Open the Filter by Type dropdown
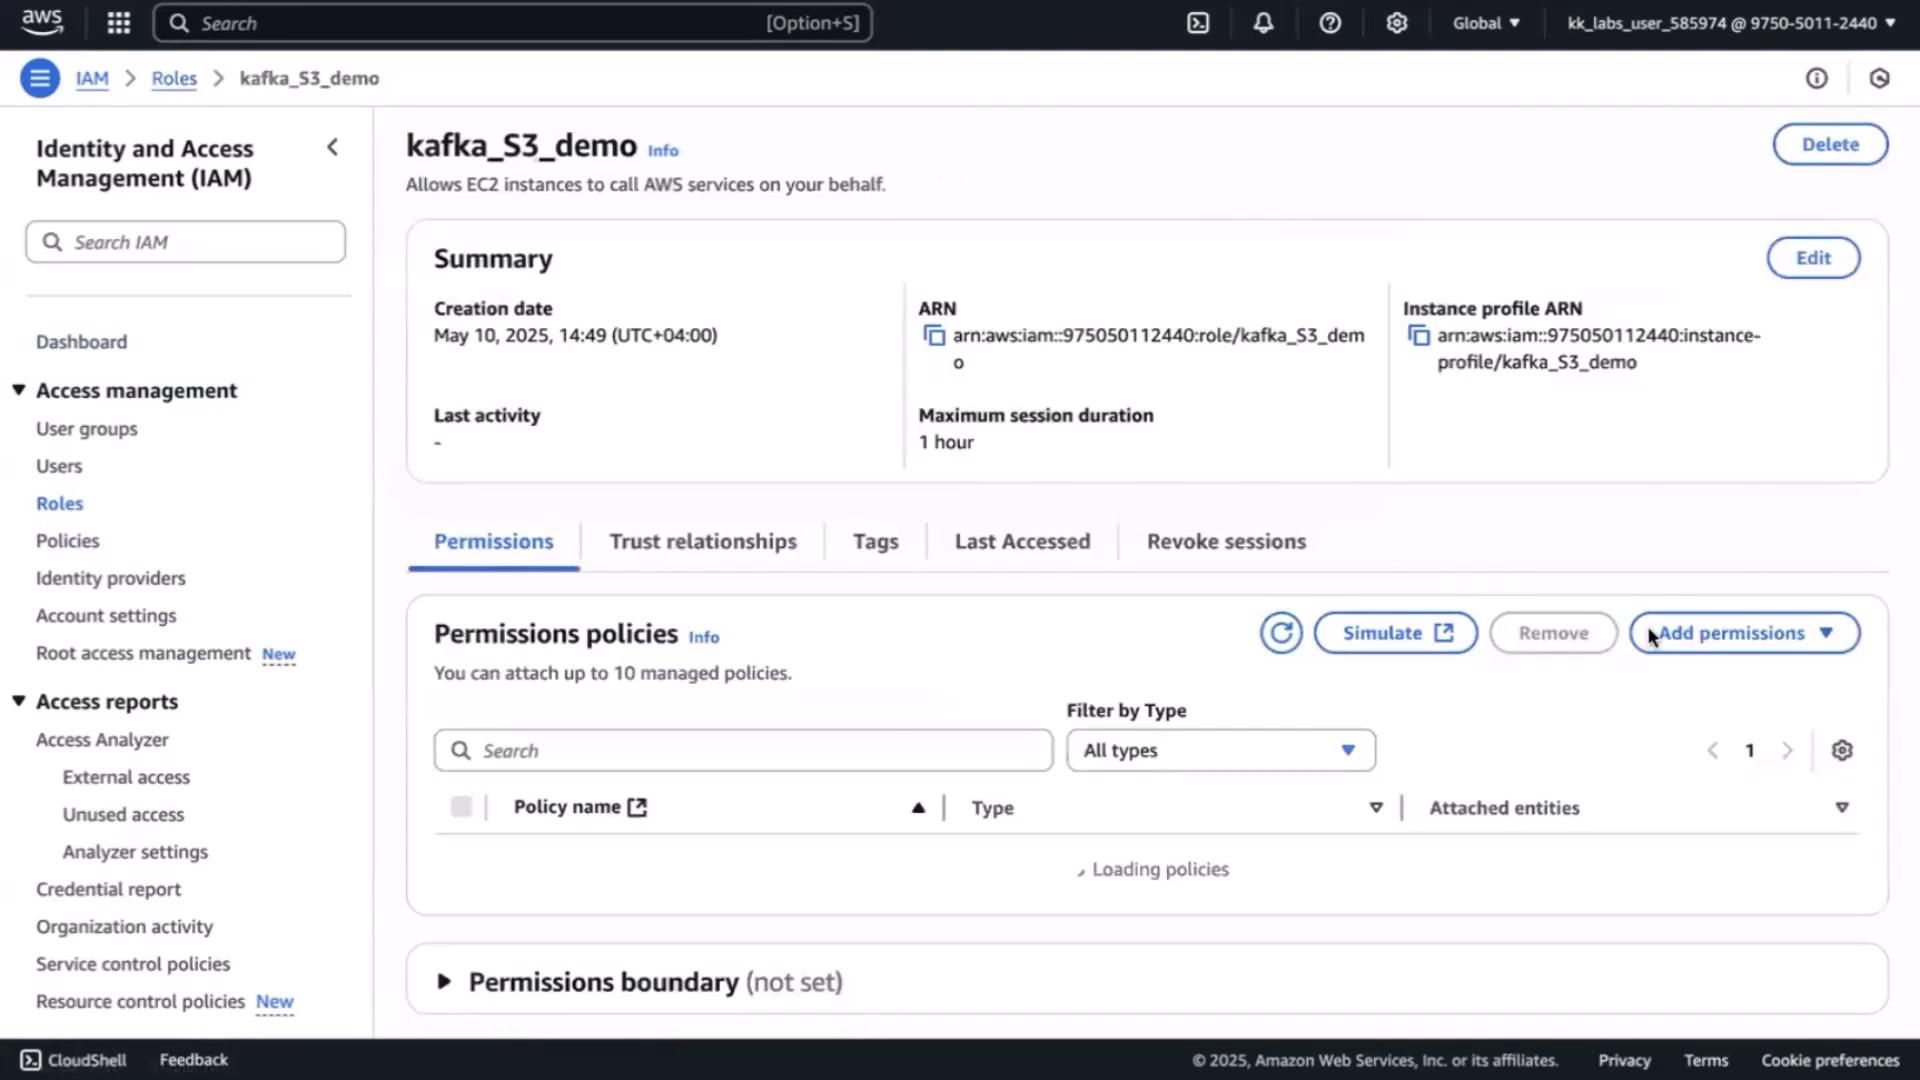 pos(1221,751)
